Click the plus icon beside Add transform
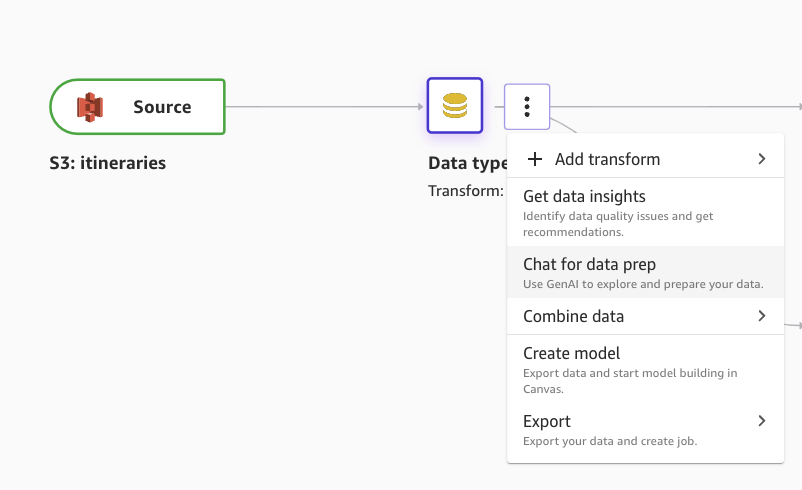The height and width of the screenshot is (490, 802). [535, 159]
